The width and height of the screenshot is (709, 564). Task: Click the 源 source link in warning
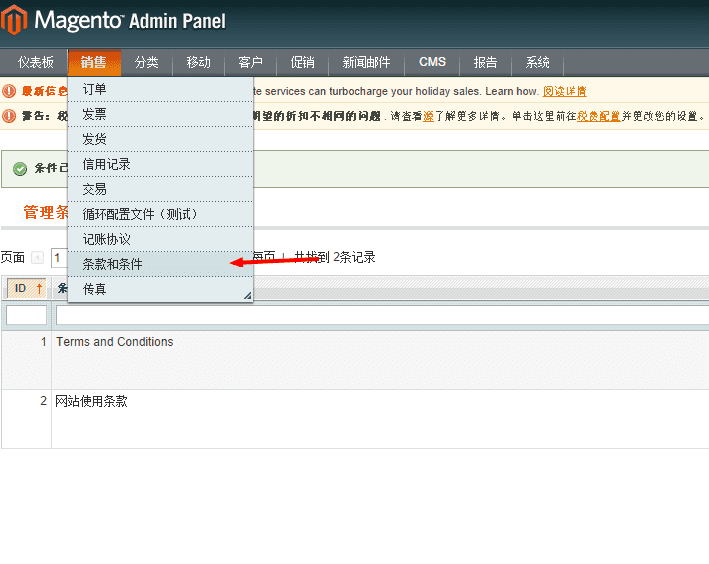[x=428, y=116]
